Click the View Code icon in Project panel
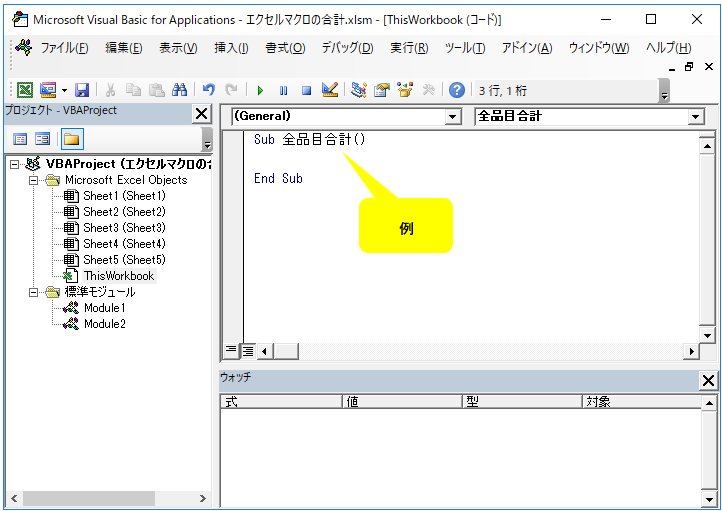Image resolution: width=722 pixels, height=511 pixels. (20, 139)
